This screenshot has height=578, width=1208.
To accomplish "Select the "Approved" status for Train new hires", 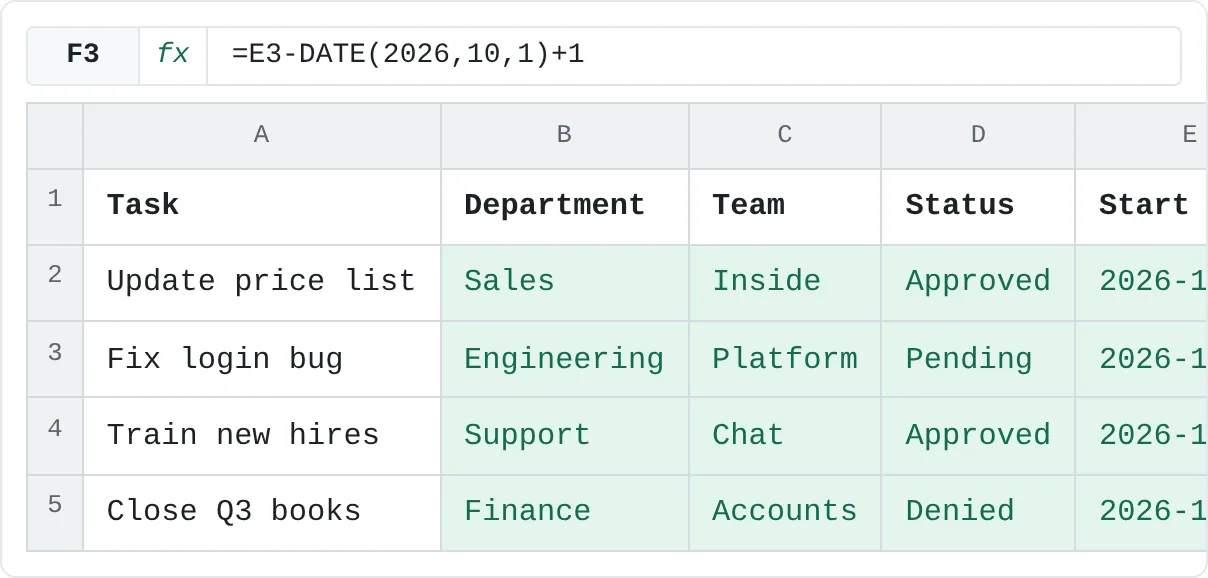I will [x=978, y=435].
